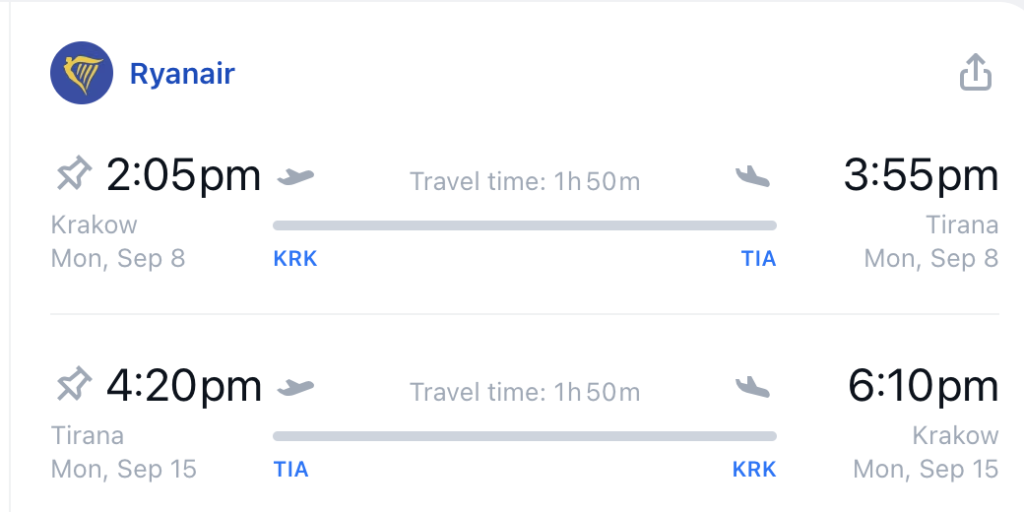Click the outbound Travel time 1h 50m label
Screen dimensions: 1024x512
pyautogui.click(x=524, y=182)
